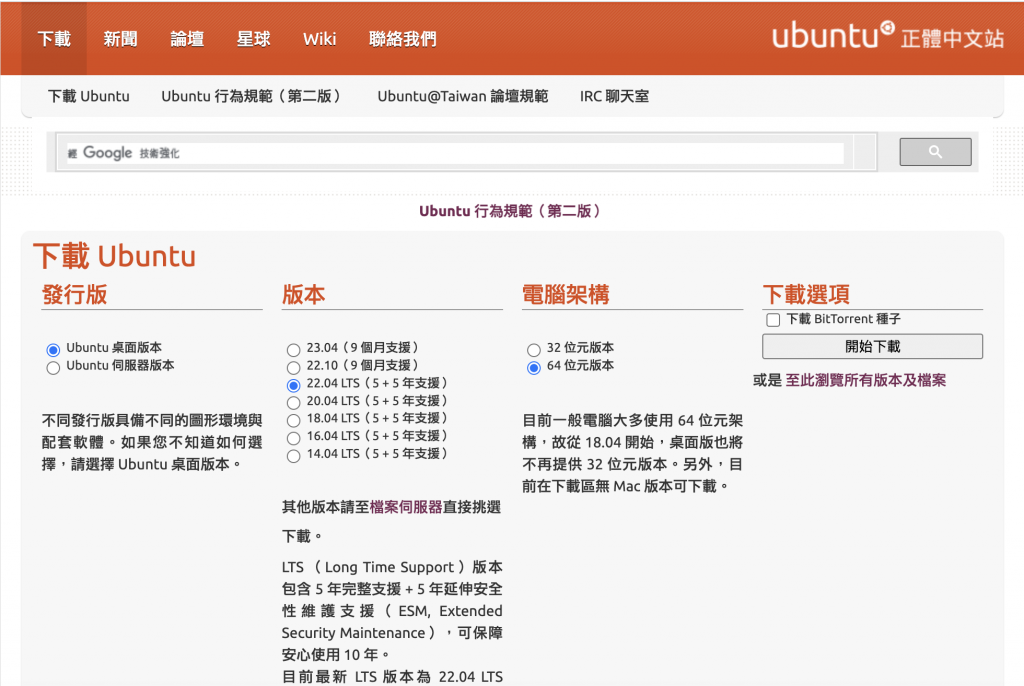Click the 發行版 section heading
This screenshot has height=686, width=1024.
pyautogui.click(x=74, y=294)
